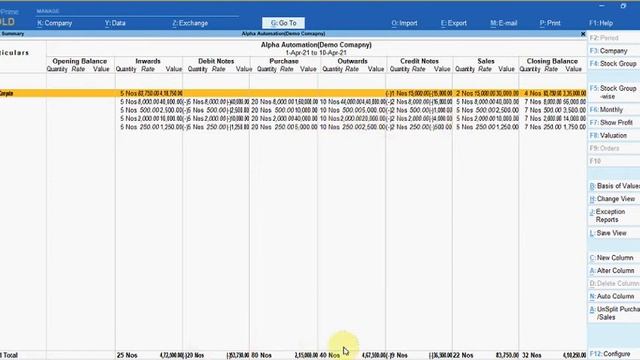Click F4: Stock Group button
The height and width of the screenshot is (360, 640).
pyautogui.click(x=613, y=64)
